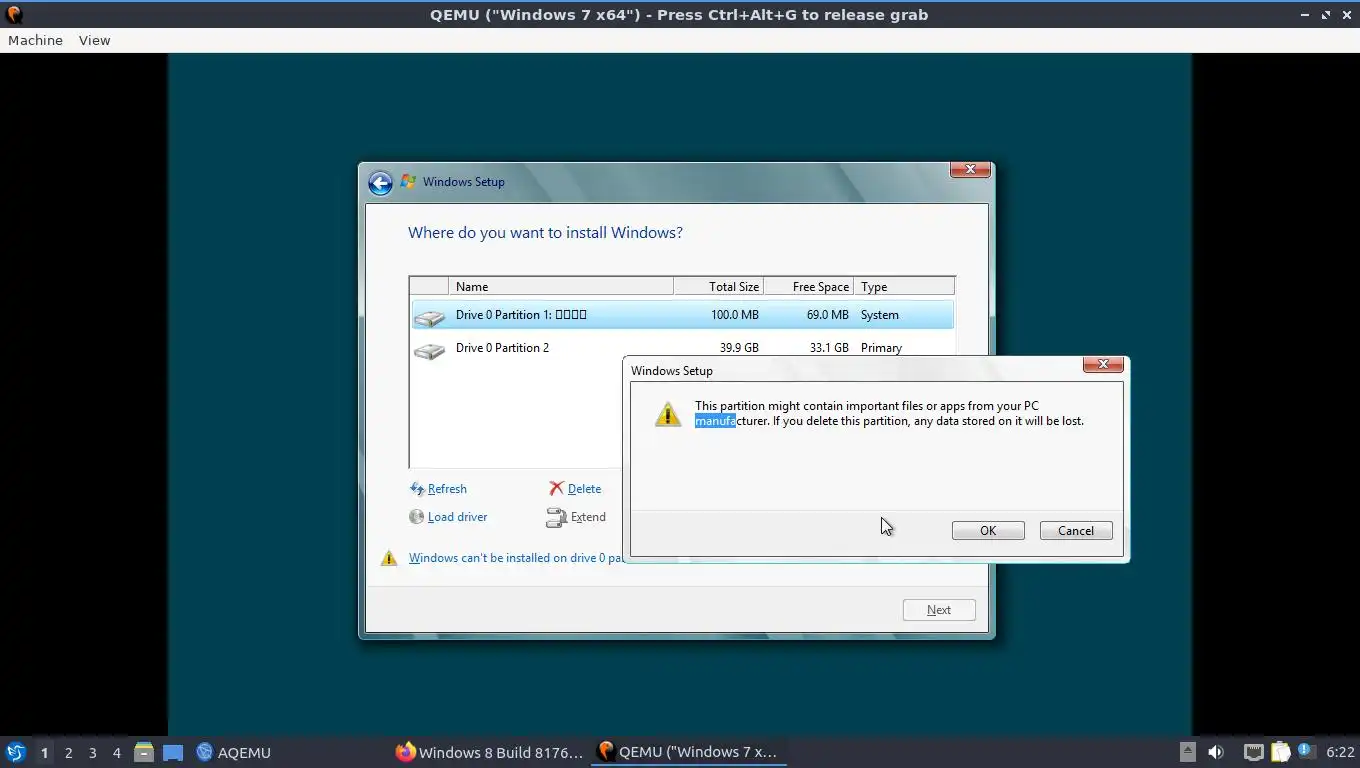Click the network tray icon

click(x=1253, y=752)
